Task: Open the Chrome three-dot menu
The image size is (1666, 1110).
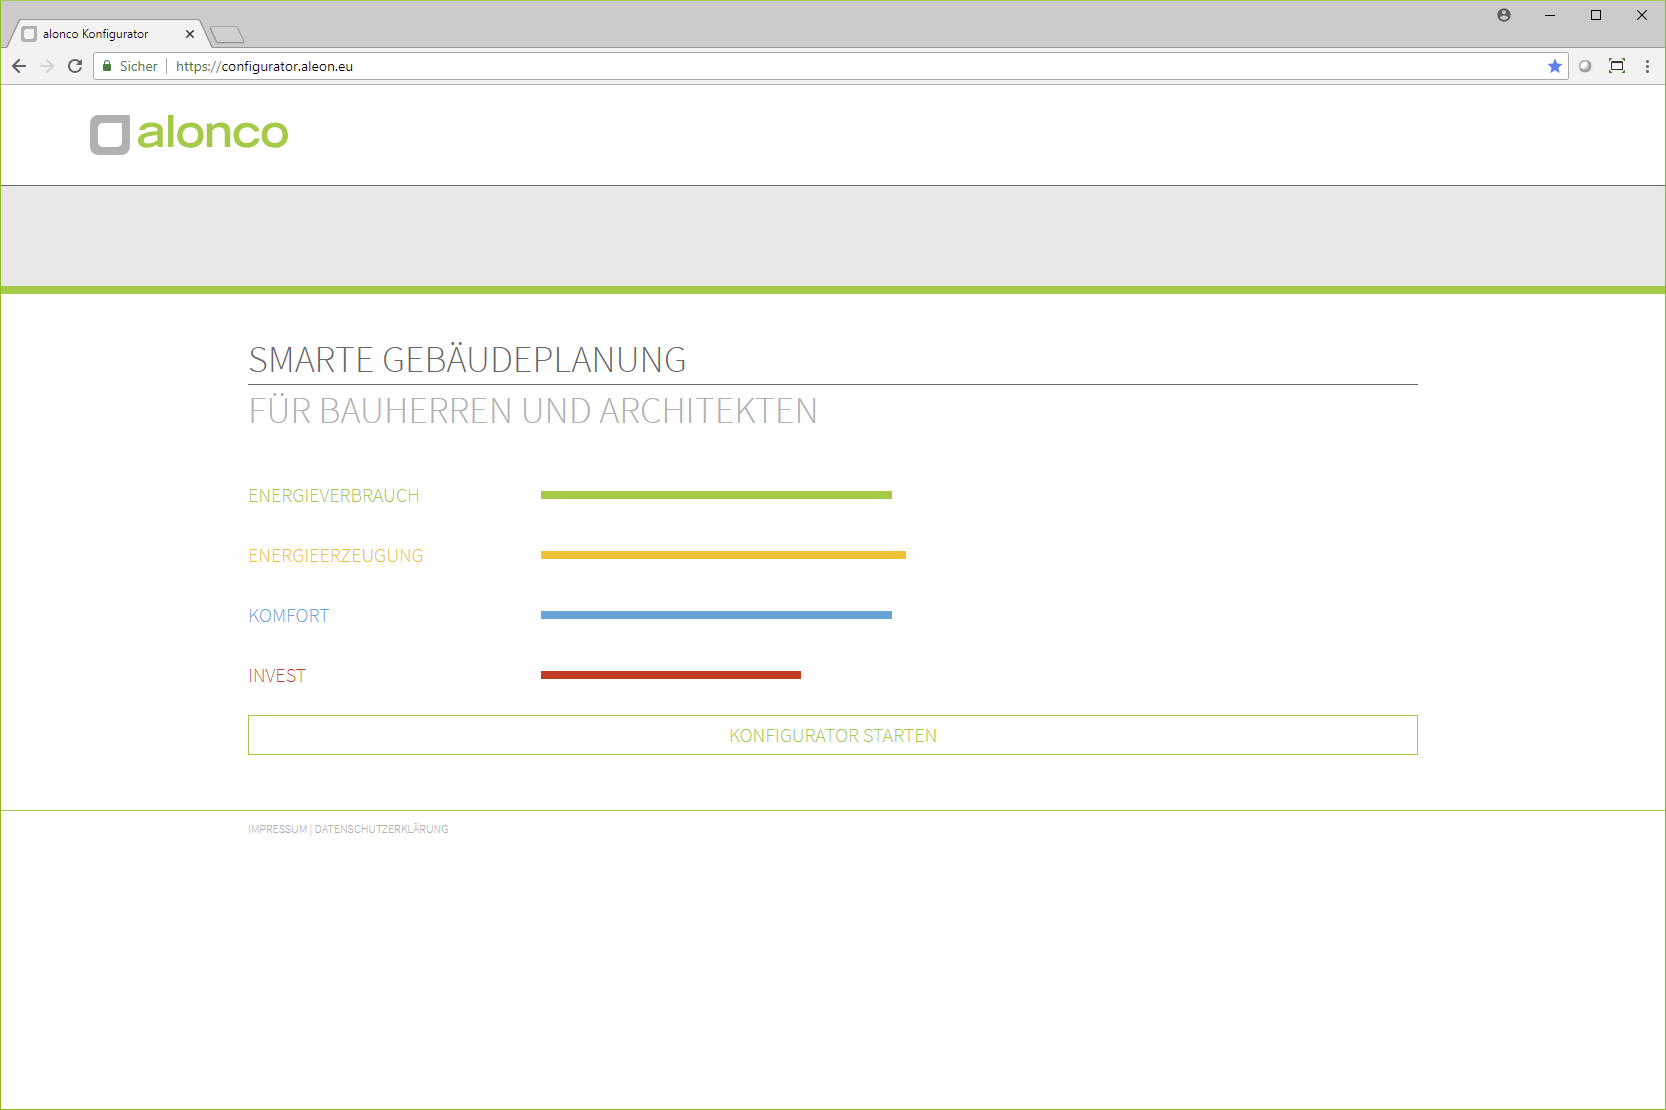Action: tap(1647, 66)
